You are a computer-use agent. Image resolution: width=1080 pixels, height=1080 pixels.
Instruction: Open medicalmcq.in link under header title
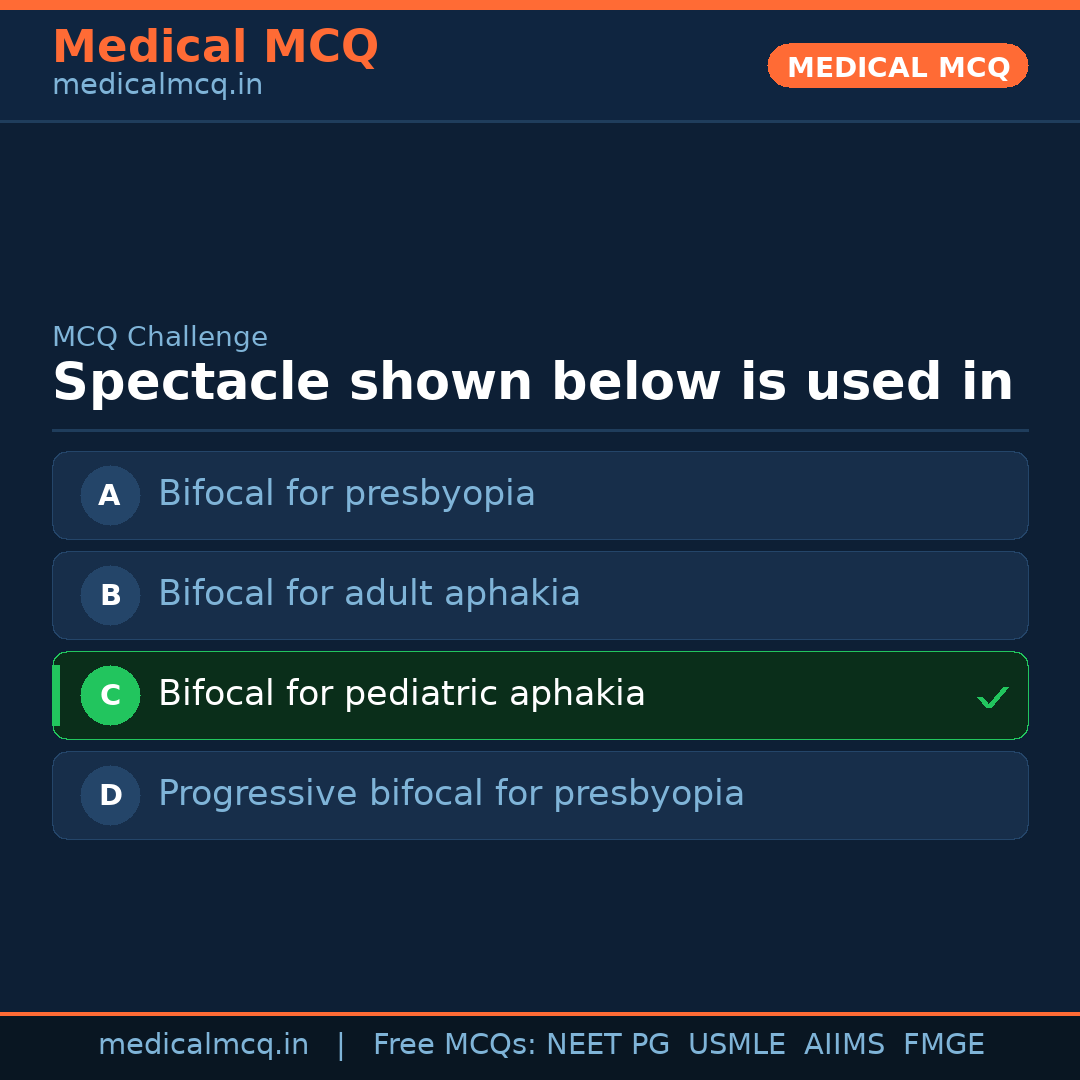157,86
